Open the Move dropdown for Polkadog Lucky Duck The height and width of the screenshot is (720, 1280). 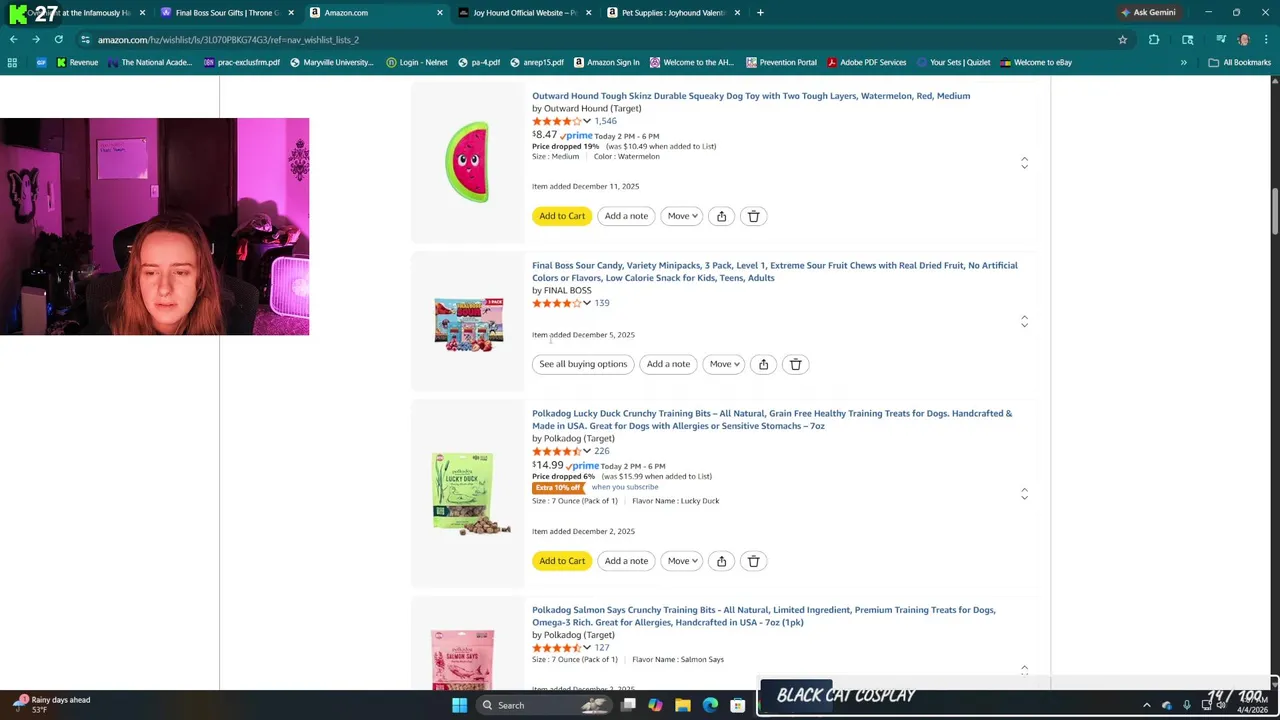pyautogui.click(x=682, y=561)
